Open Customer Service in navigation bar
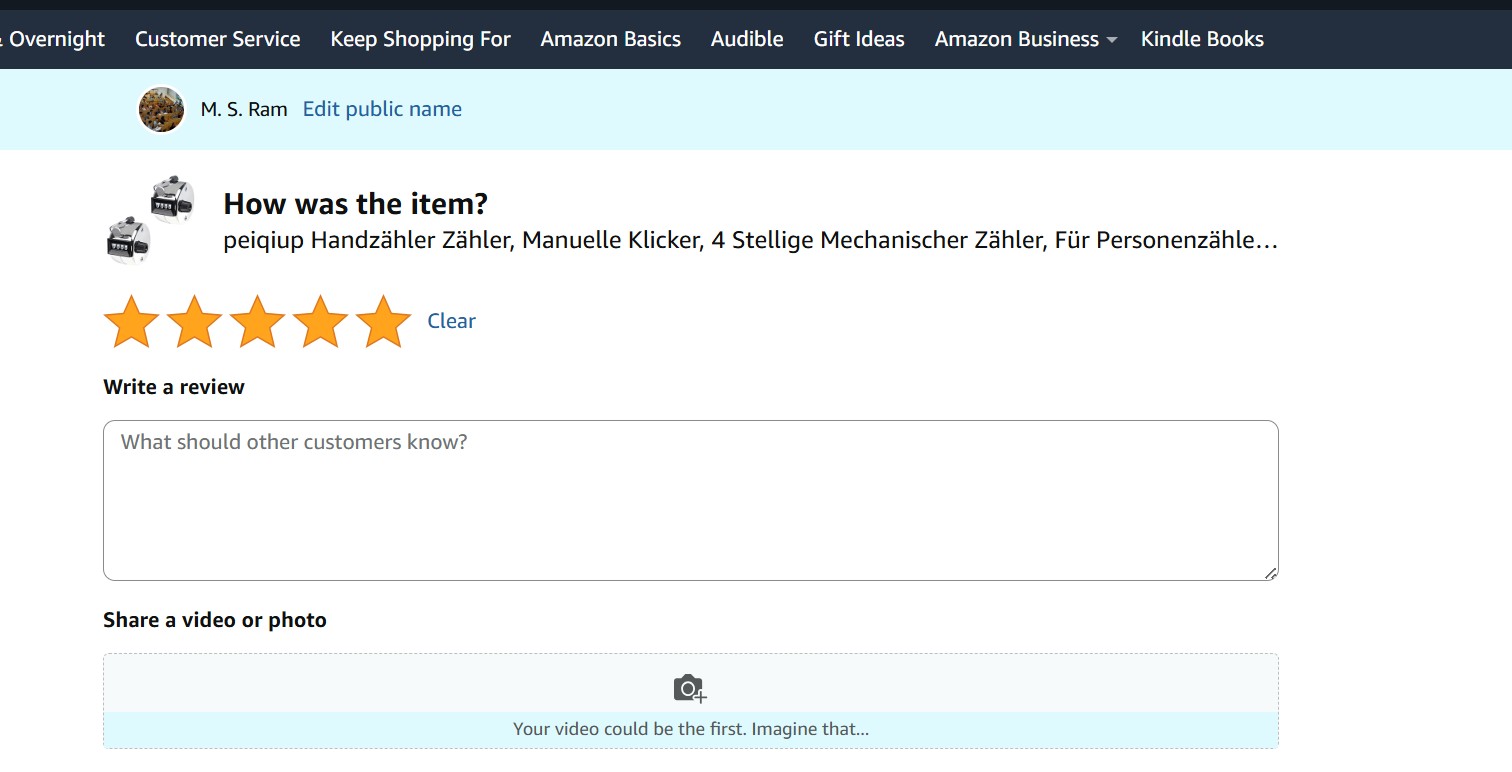The image size is (1512, 772). pos(217,39)
